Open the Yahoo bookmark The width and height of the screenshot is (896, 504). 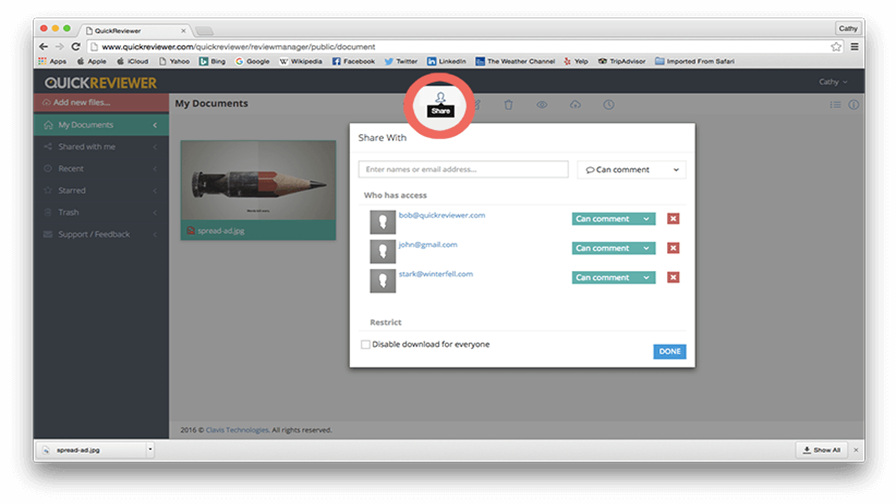(x=174, y=61)
